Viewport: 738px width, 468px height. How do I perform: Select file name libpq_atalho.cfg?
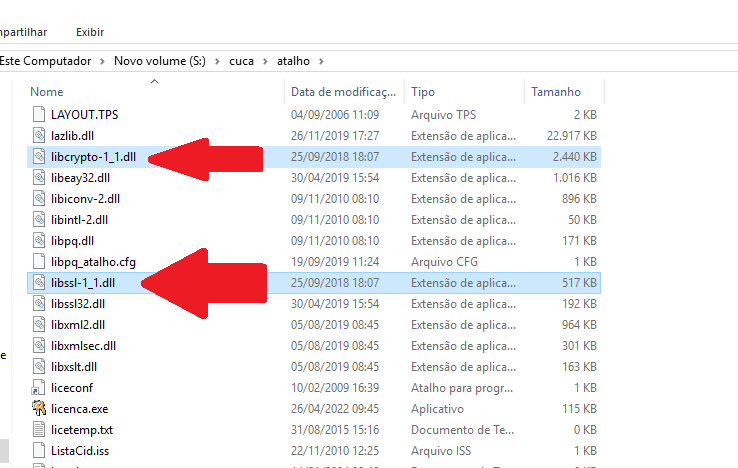(x=93, y=262)
